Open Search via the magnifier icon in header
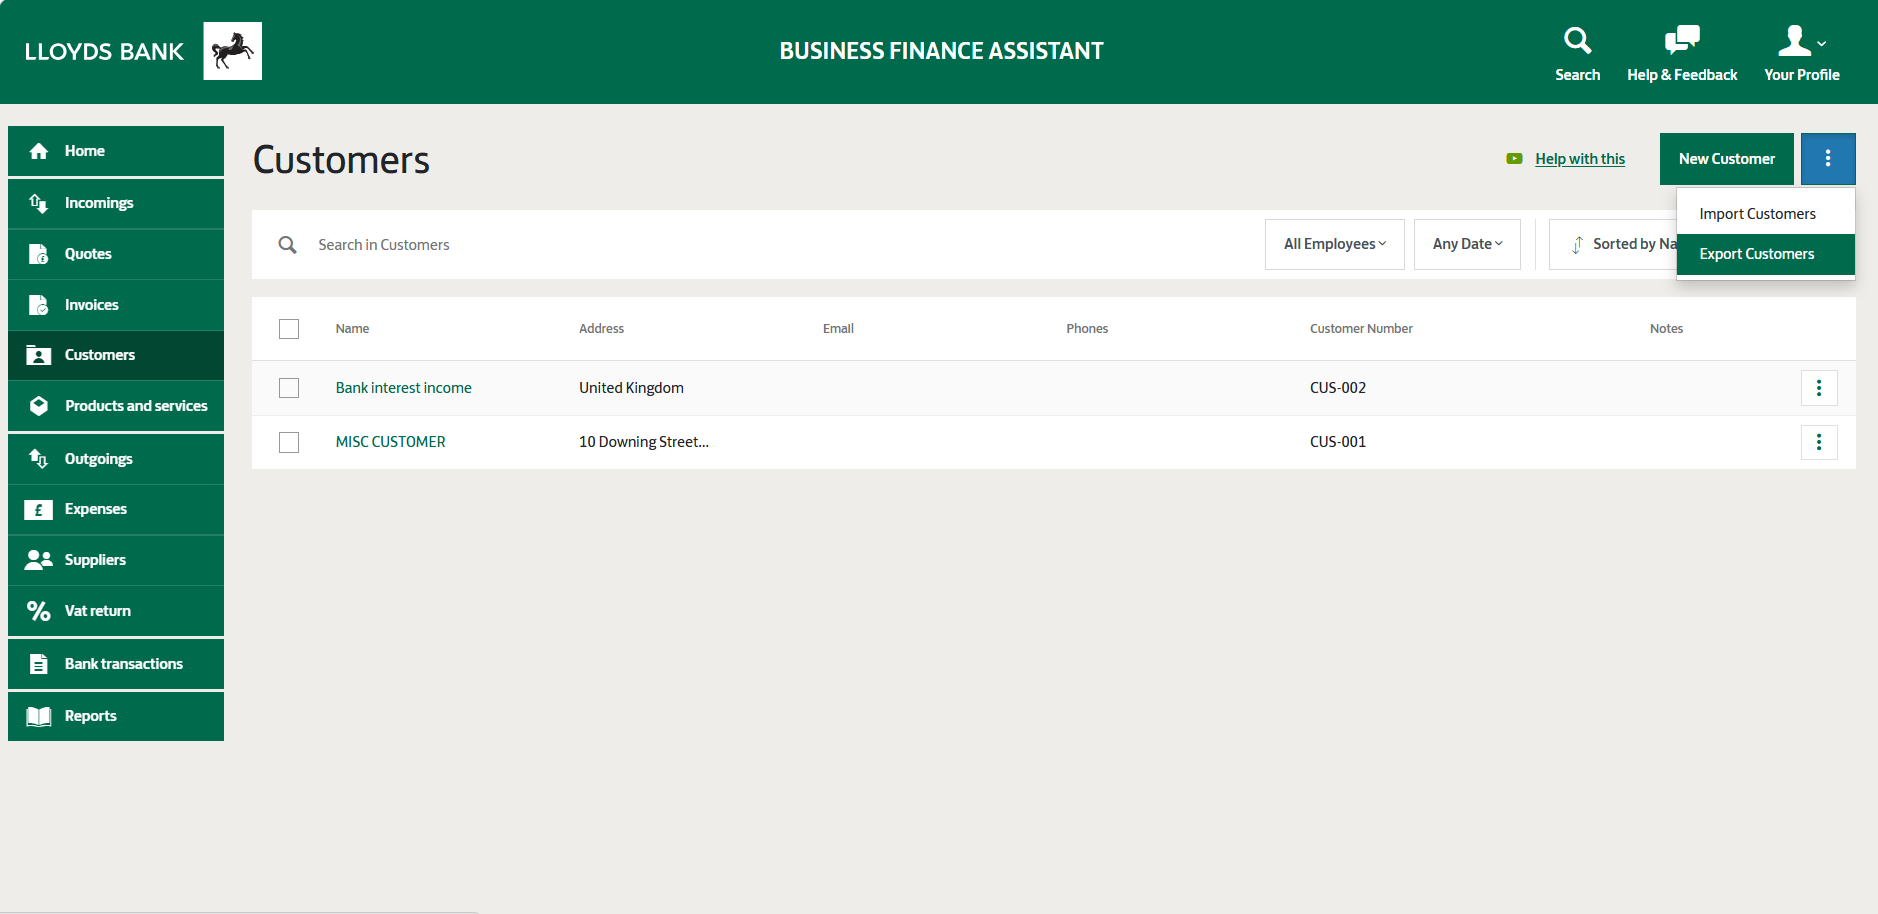The height and width of the screenshot is (914, 1878). [x=1577, y=40]
